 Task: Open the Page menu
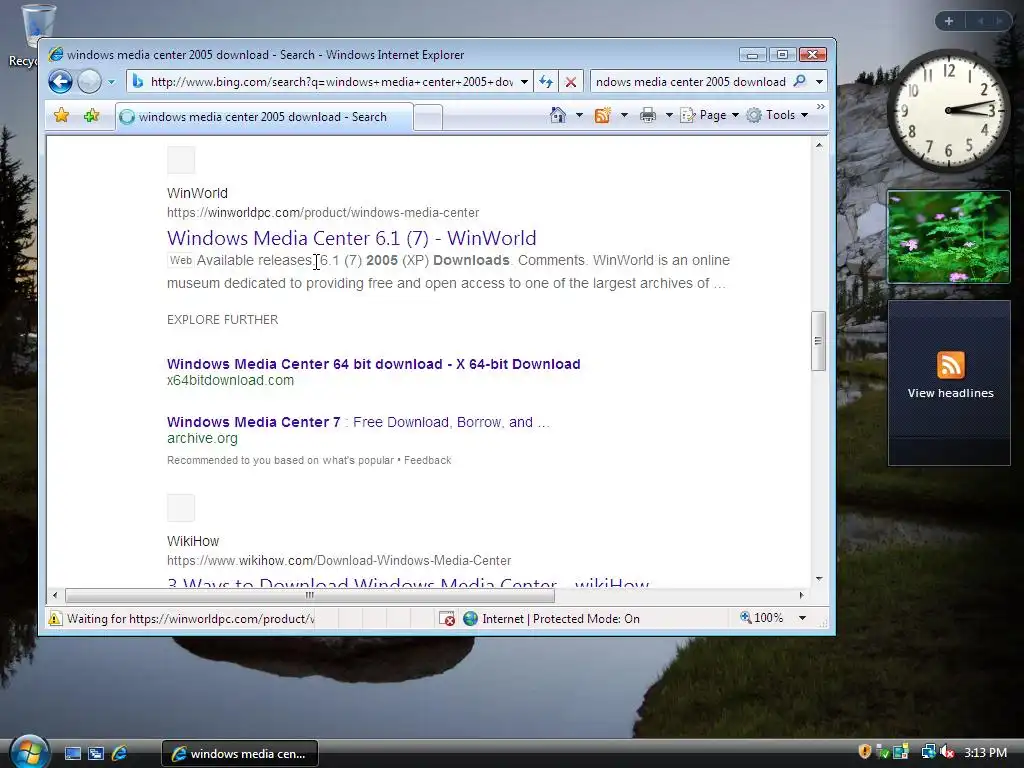709,115
